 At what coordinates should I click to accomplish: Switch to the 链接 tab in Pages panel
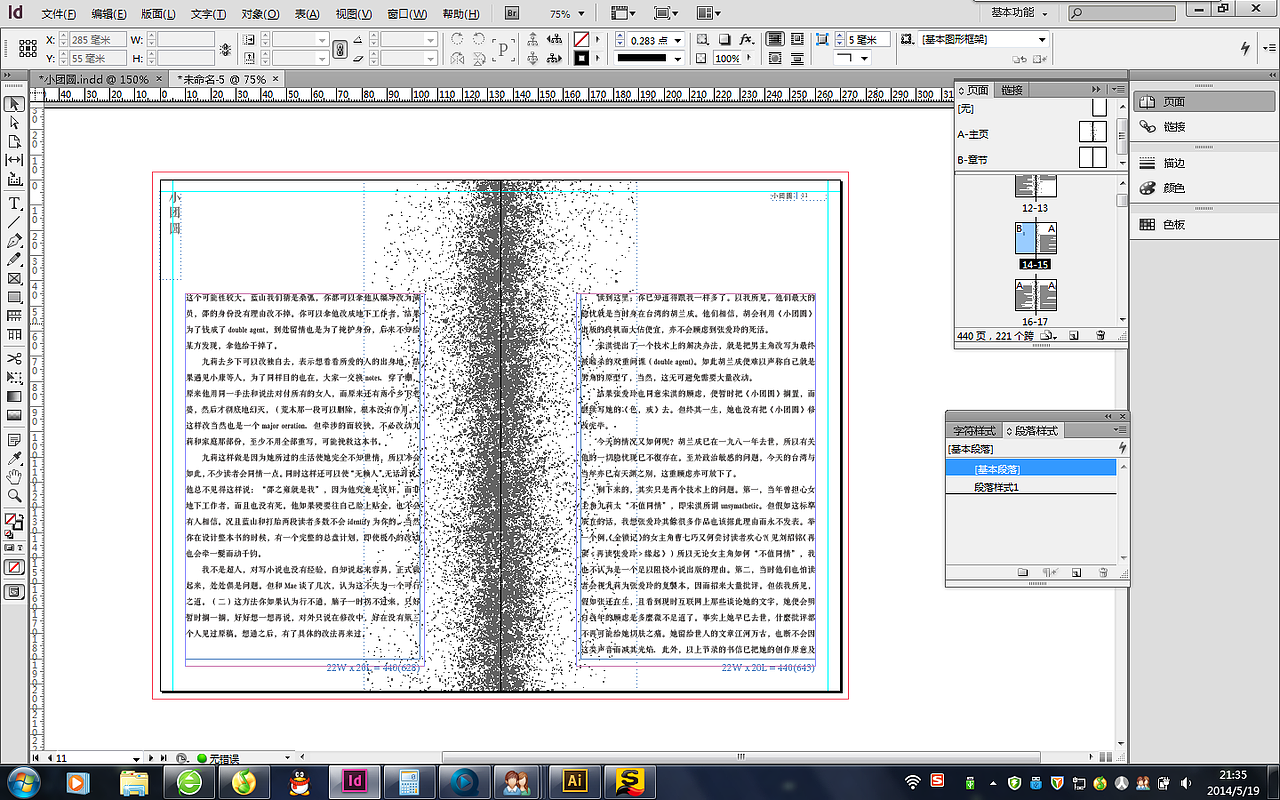coord(1011,90)
